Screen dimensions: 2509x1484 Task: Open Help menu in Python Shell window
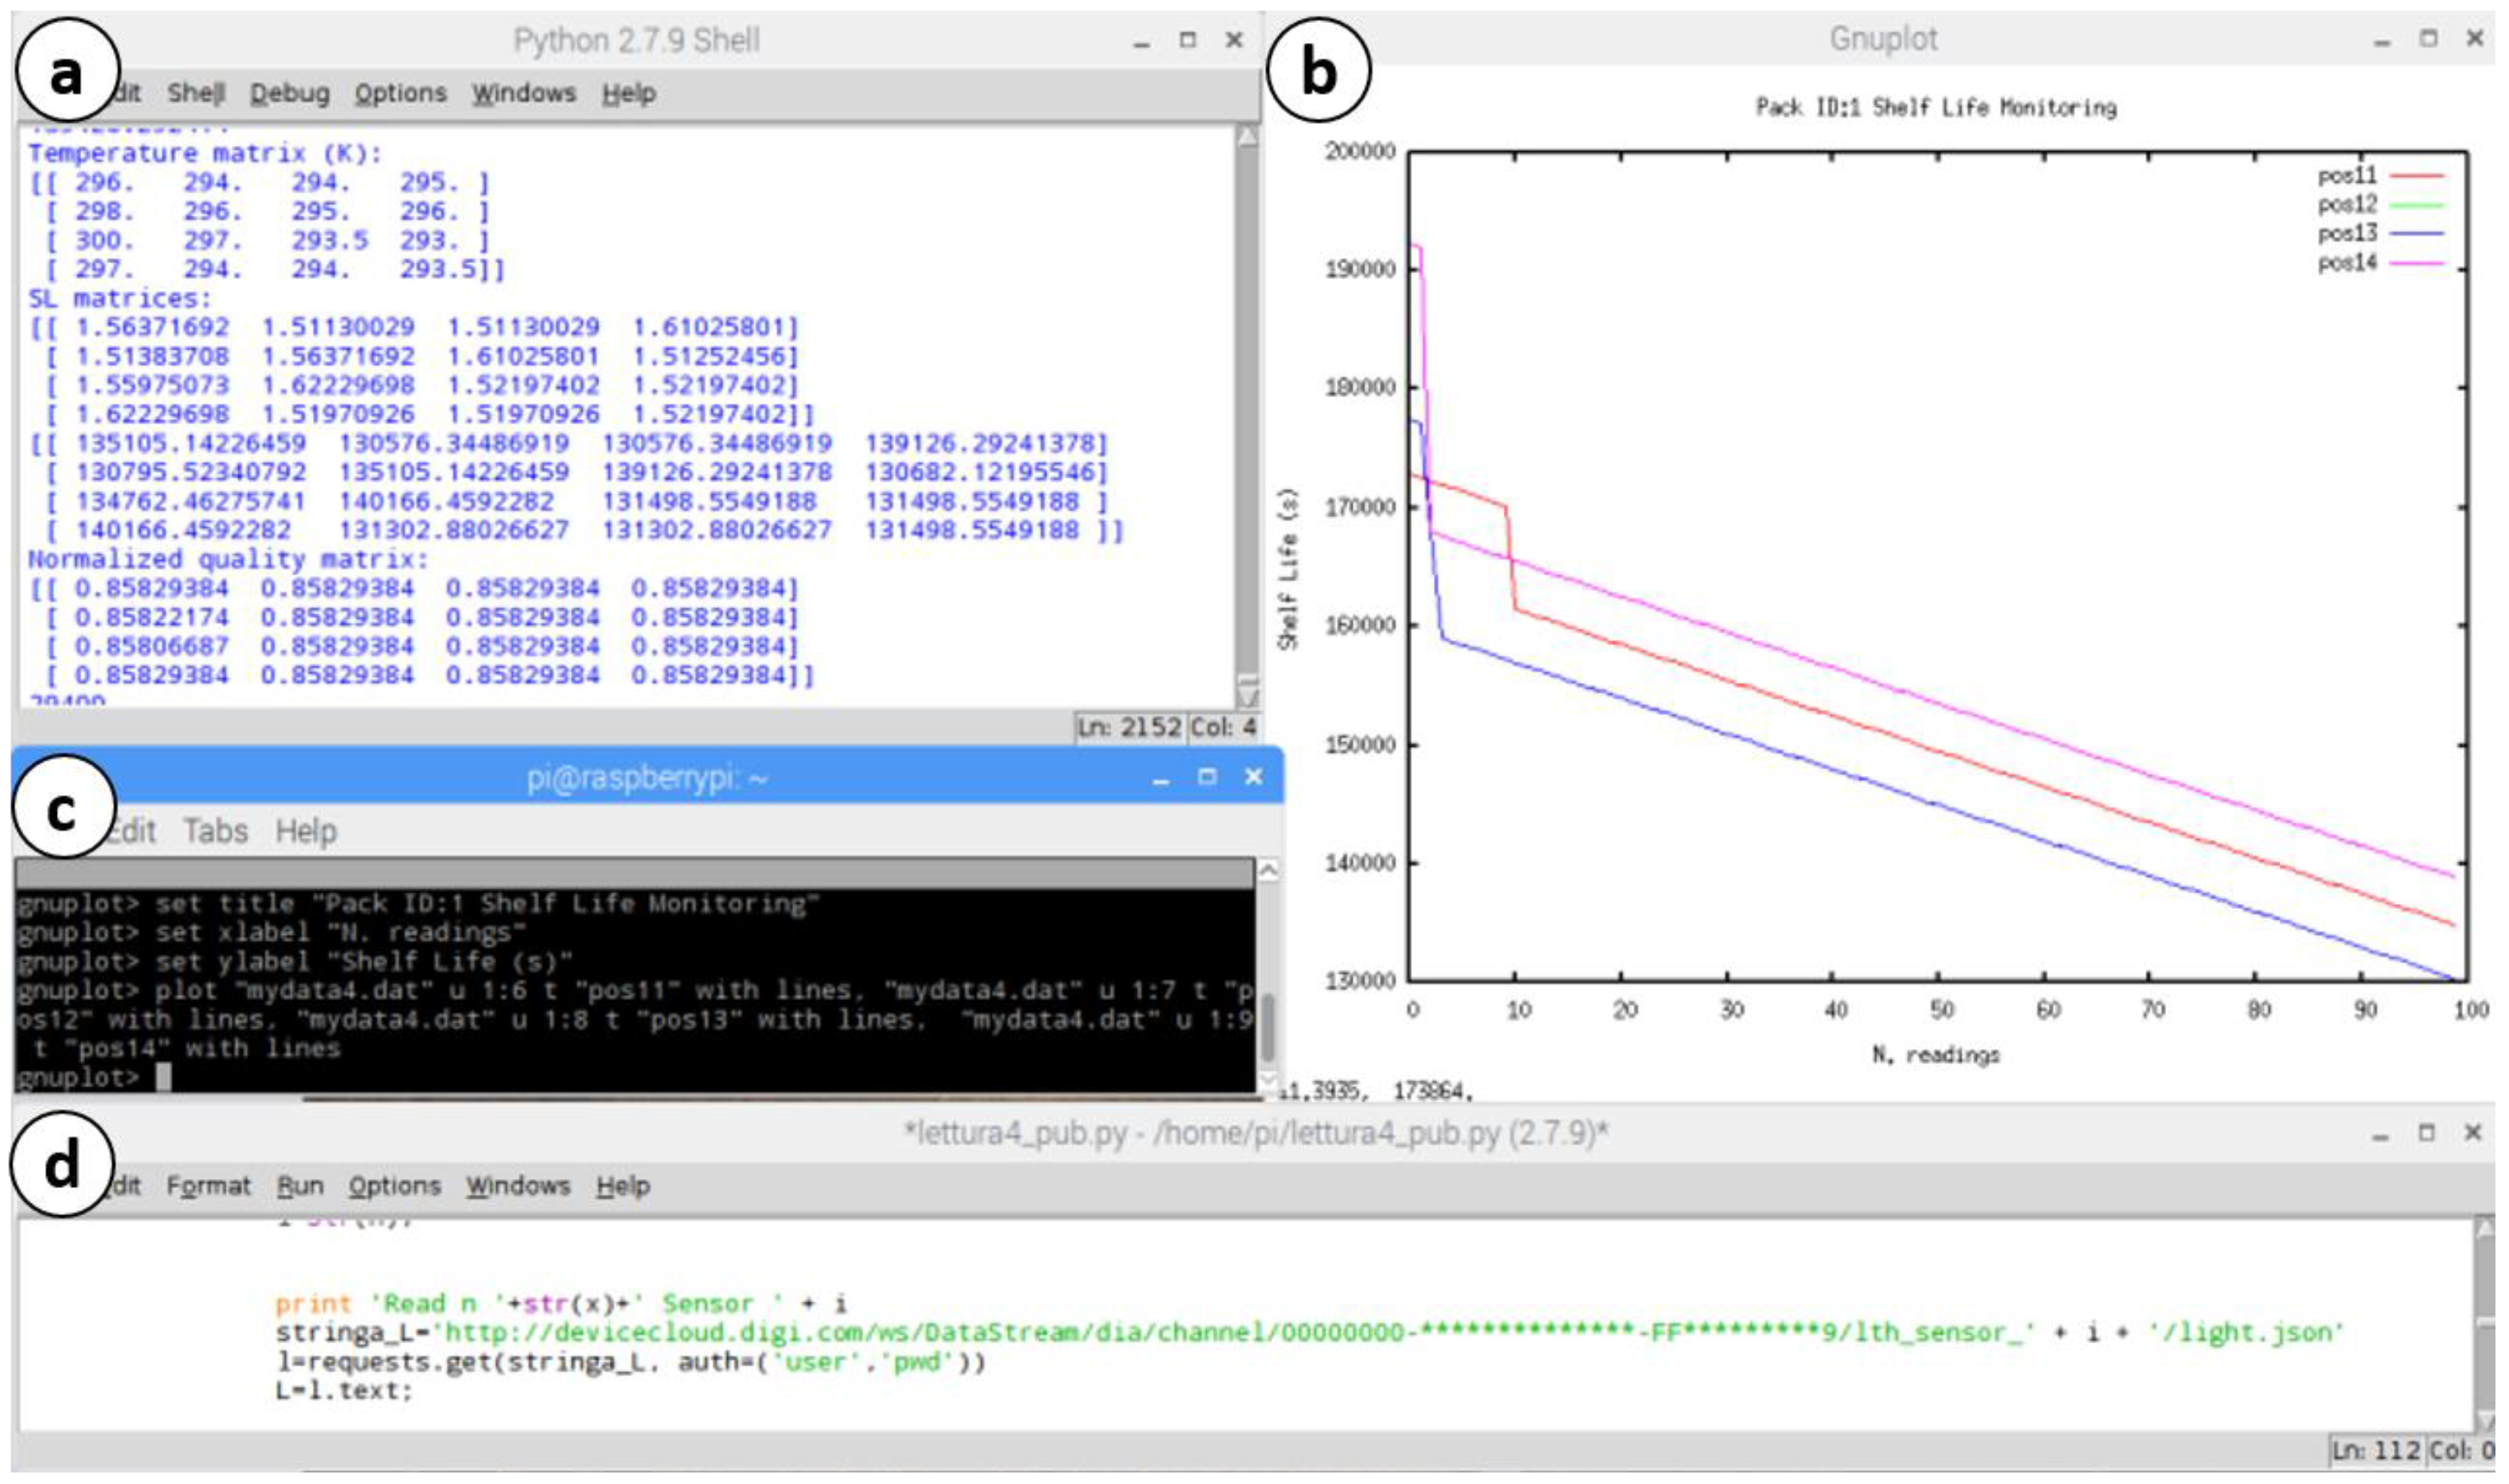point(628,93)
